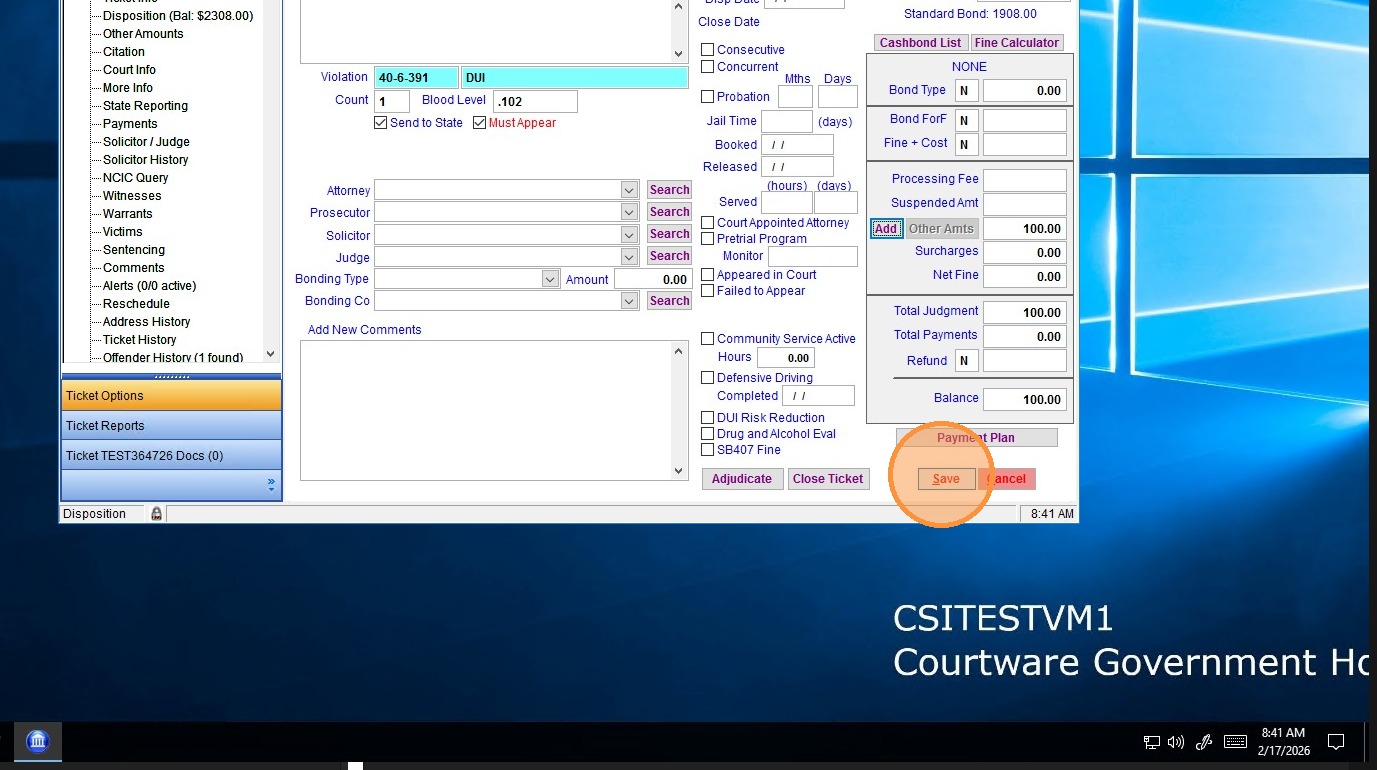This screenshot has height=770, width=1377.
Task: Toggle the Concurrent checkbox
Action: tap(708, 67)
